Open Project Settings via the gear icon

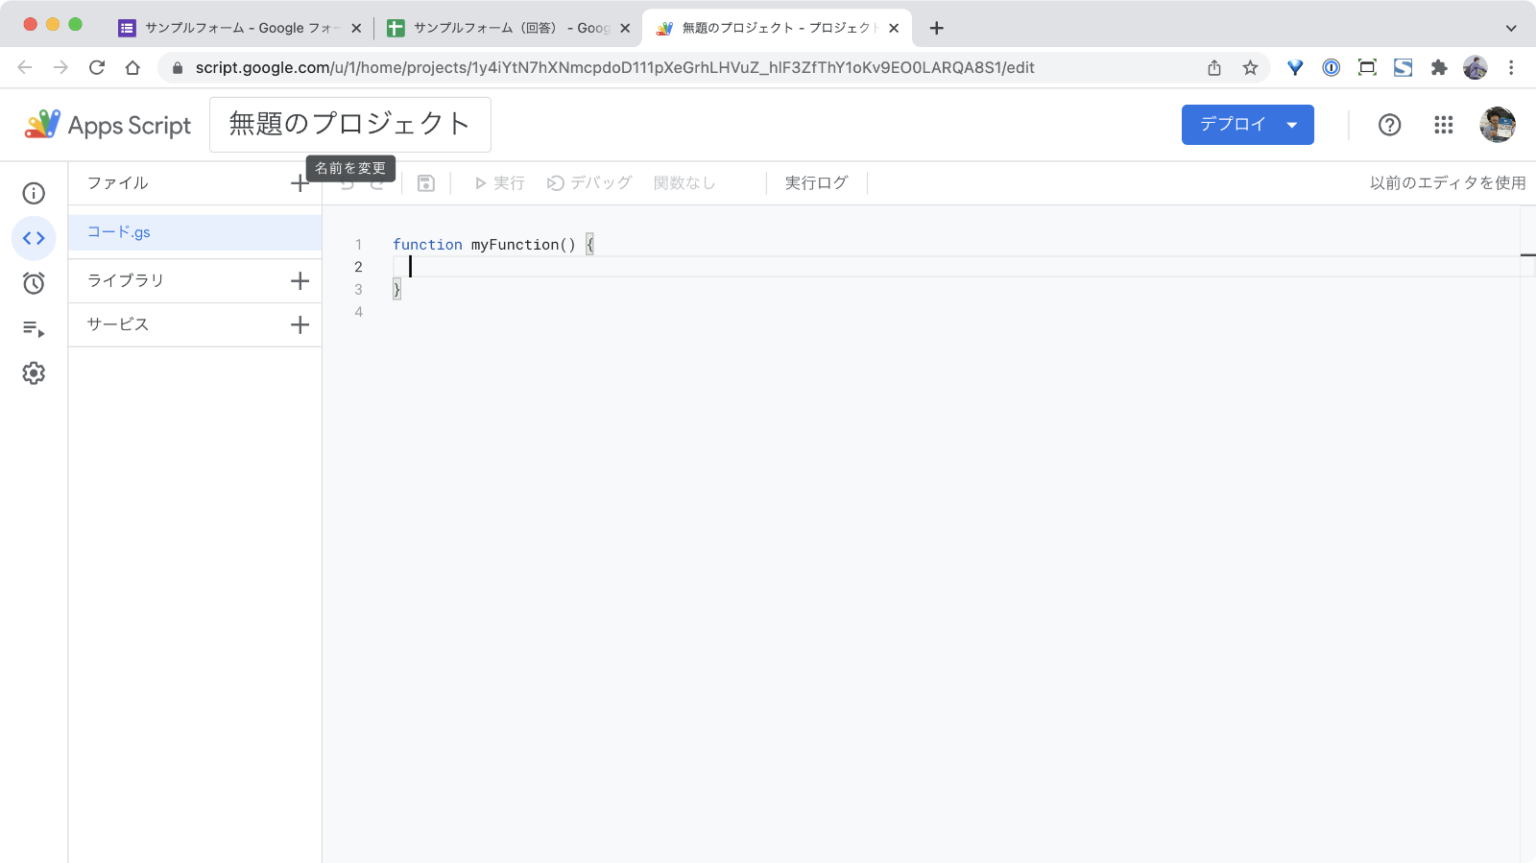(33, 372)
